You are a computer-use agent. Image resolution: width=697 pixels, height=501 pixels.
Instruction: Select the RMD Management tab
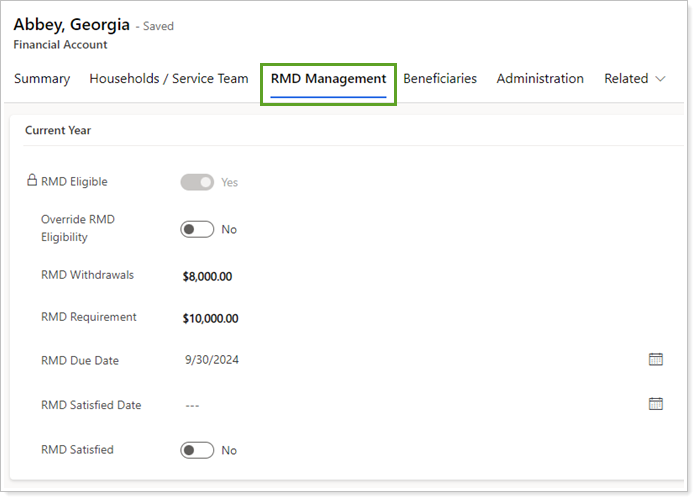328,79
